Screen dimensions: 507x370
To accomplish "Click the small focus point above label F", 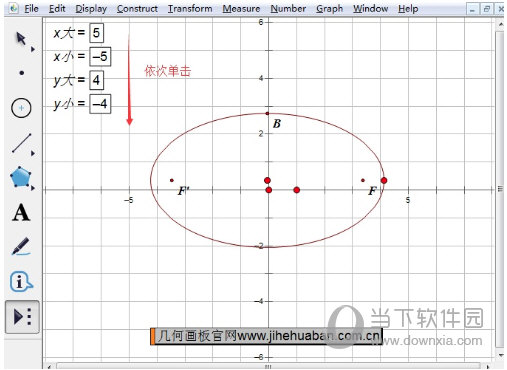I will point(363,180).
